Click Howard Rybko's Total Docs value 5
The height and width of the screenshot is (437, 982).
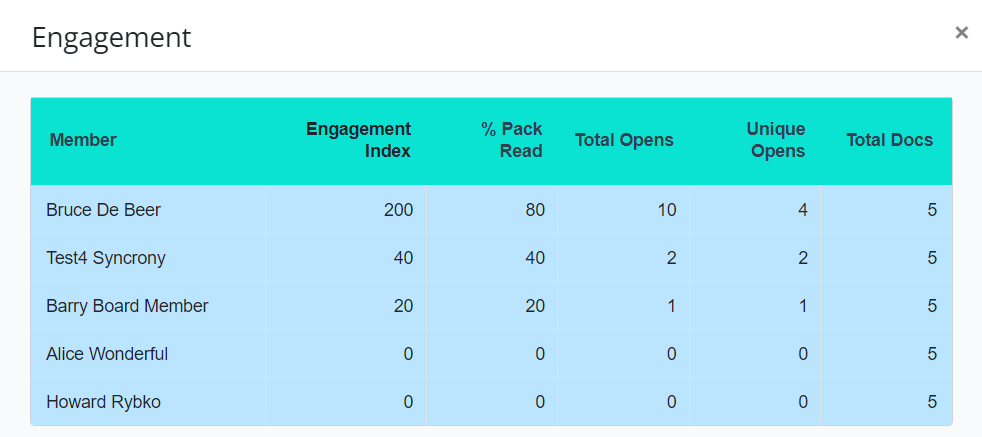(x=933, y=402)
